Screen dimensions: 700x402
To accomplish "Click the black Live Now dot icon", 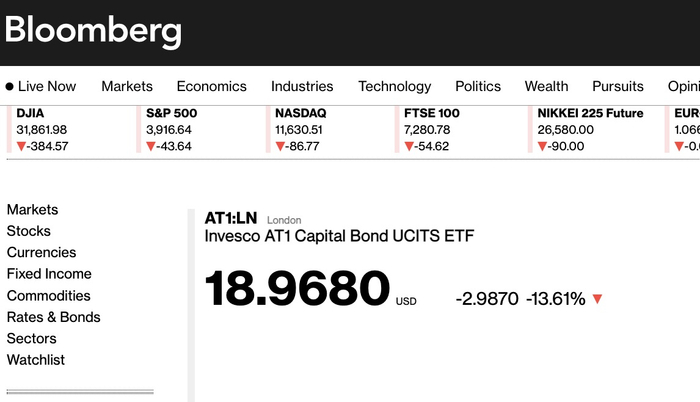I will 10,87.
